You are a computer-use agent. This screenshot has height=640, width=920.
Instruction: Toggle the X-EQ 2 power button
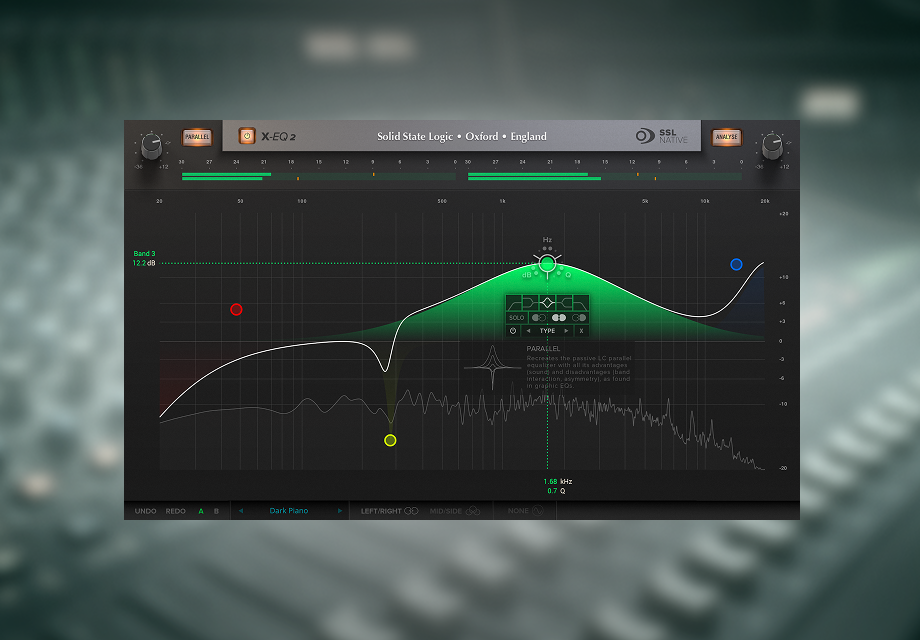click(x=246, y=136)
